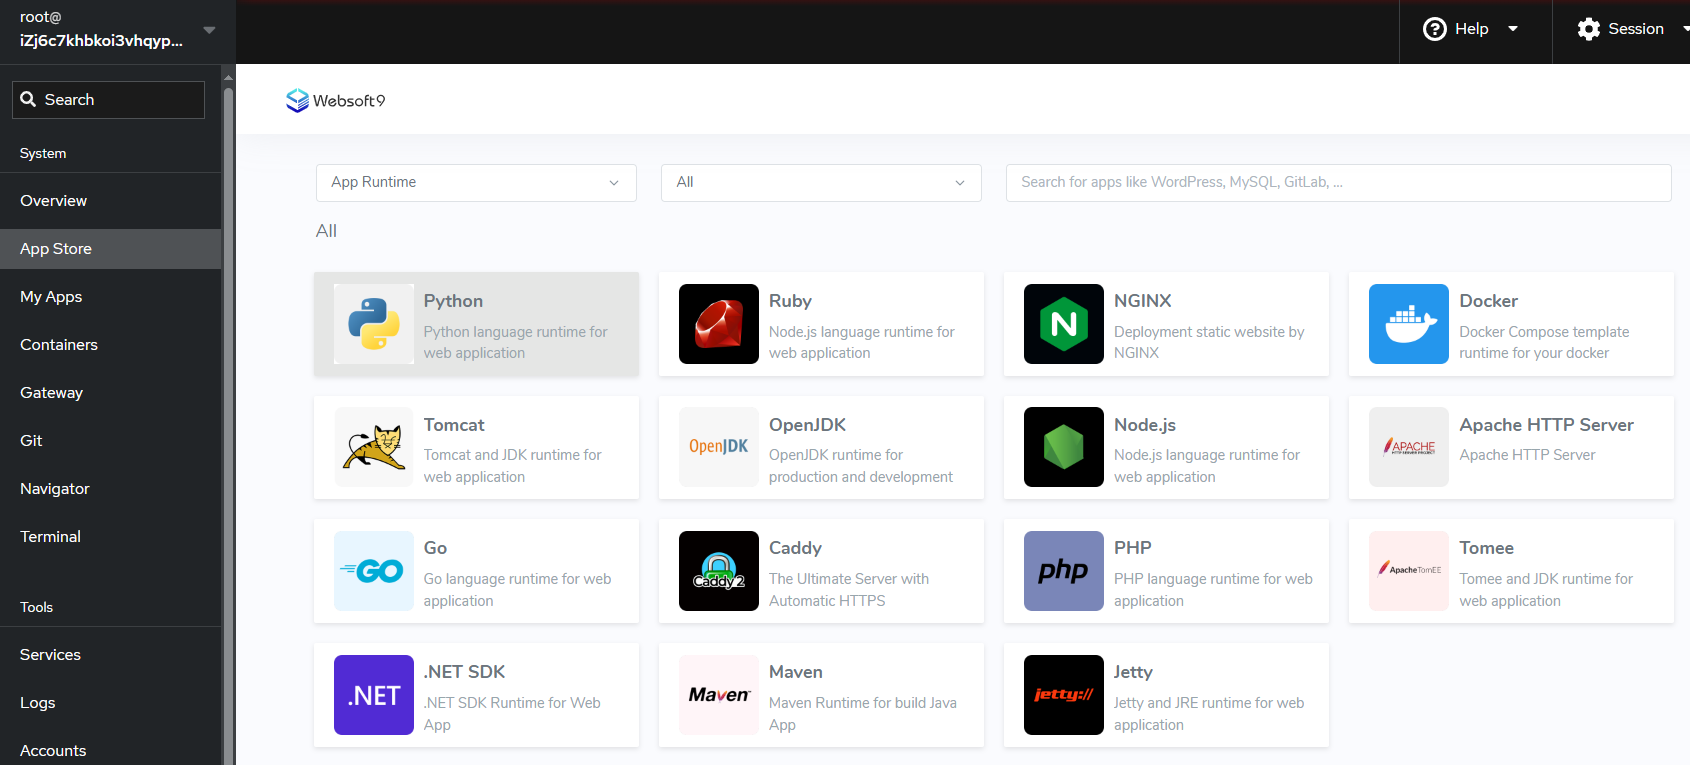Select the Jetty logo icon
The width and height of the screenshot is (1690, 765).
[x=1063, y=695]
